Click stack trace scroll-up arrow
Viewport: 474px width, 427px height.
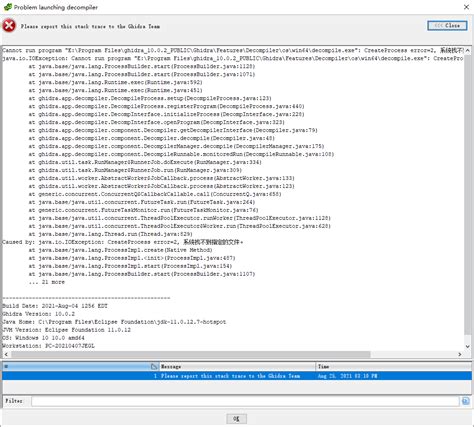(x=467, y=50)
